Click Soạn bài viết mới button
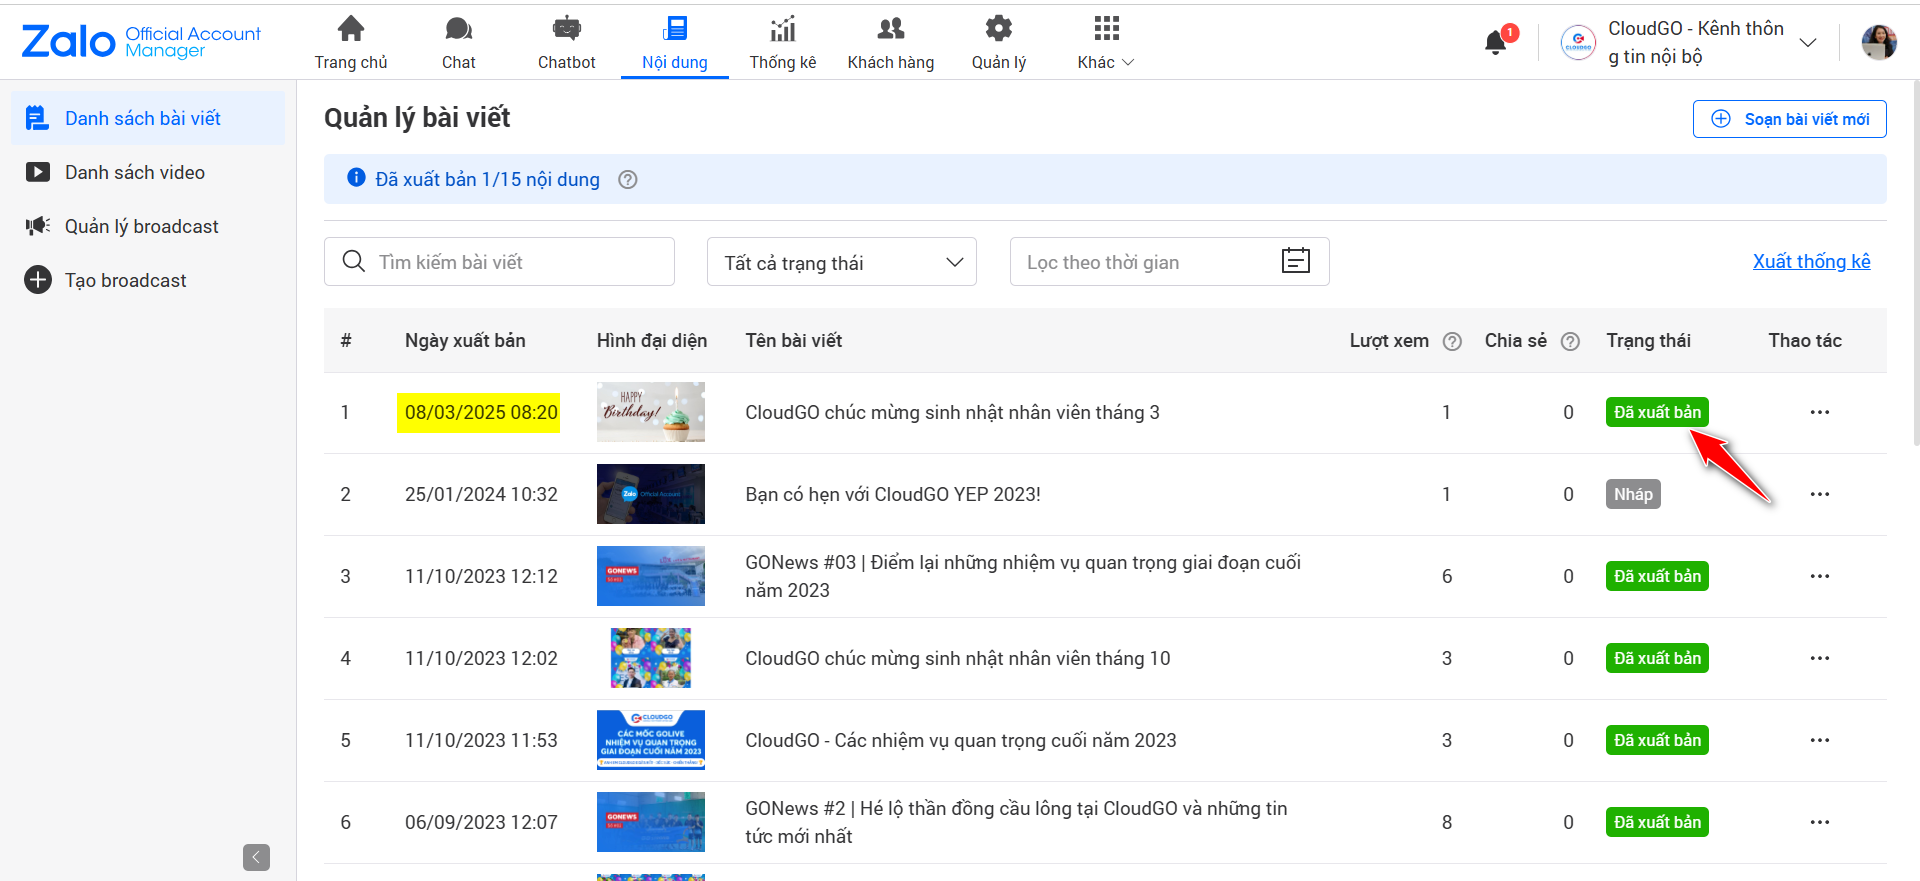Image resolution: width=1920 pixels, height=881 pixels. 1789,119
